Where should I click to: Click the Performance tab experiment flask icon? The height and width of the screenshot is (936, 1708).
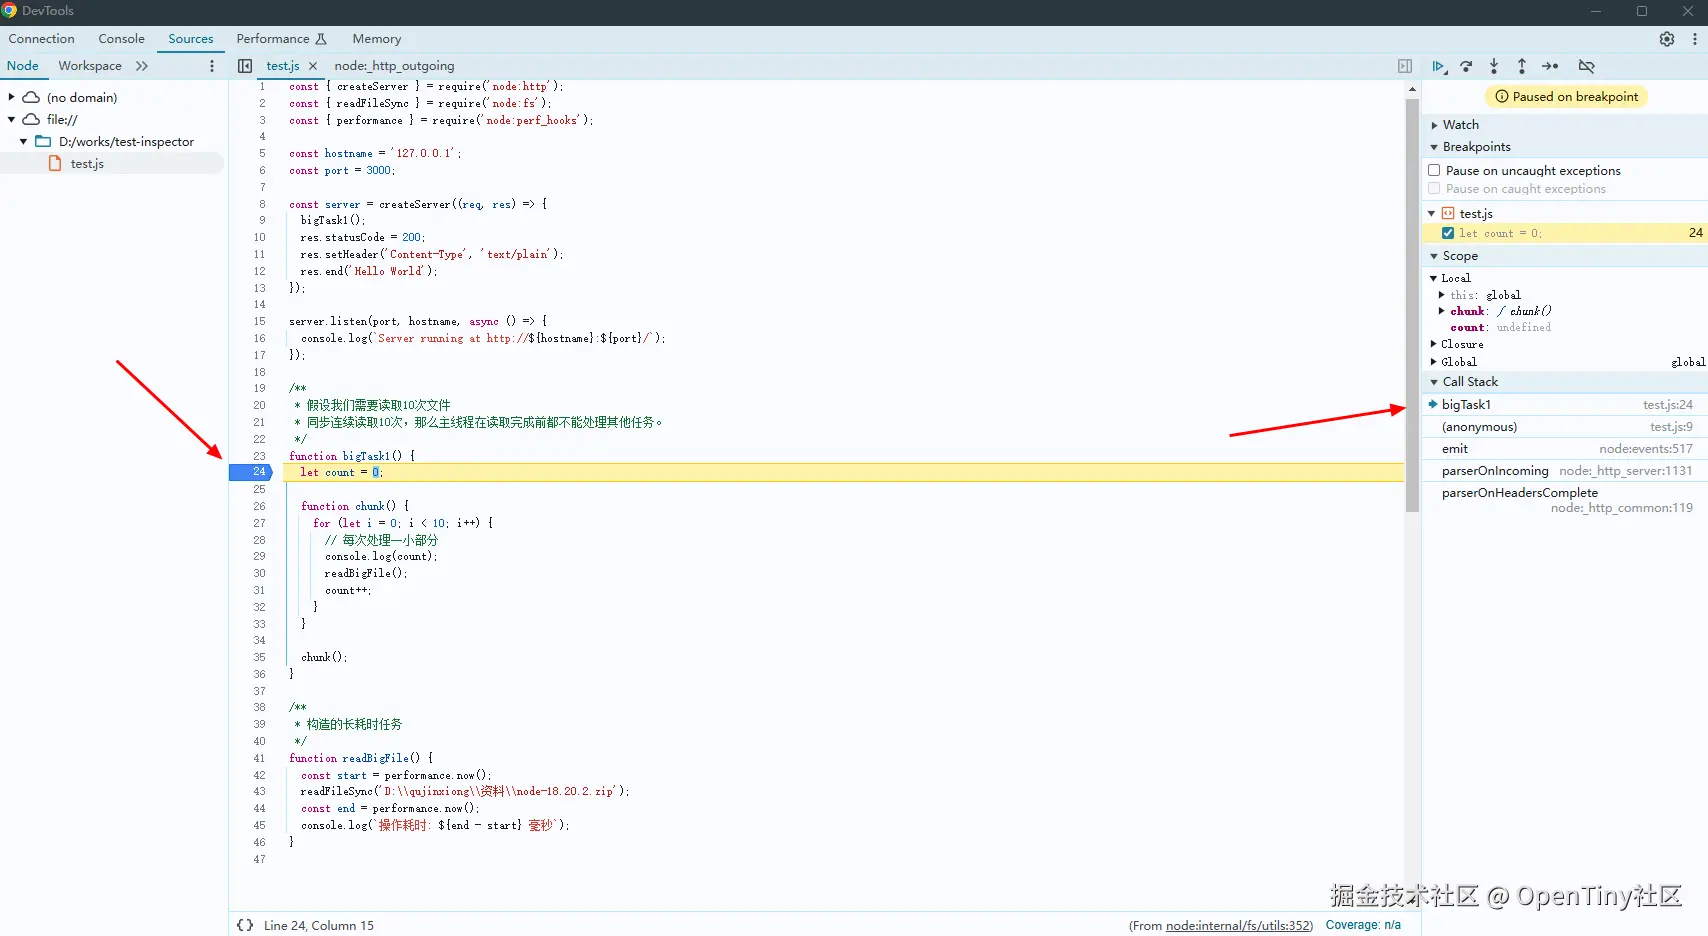pos(321,39)
